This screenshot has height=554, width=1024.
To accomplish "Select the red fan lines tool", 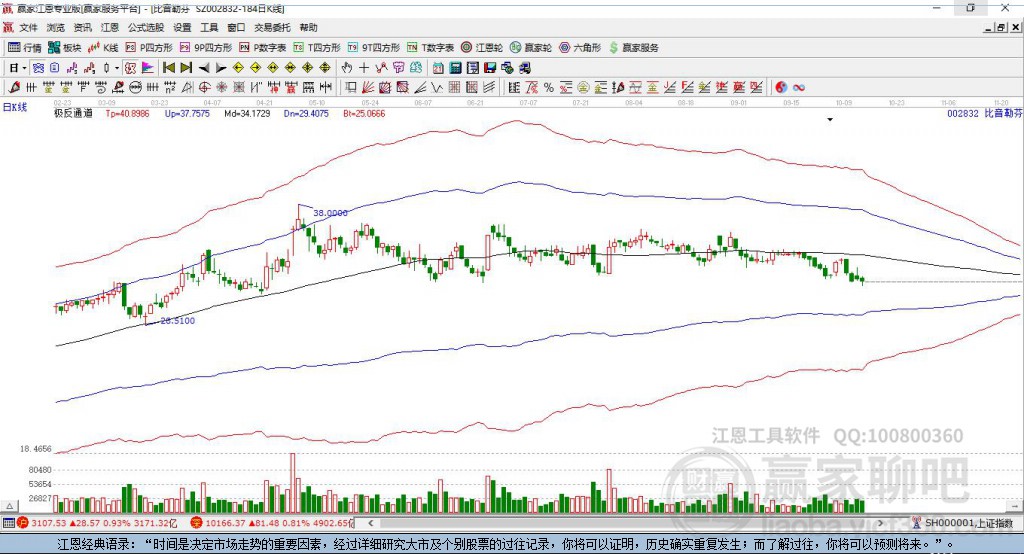I will [x=368, y=88].
